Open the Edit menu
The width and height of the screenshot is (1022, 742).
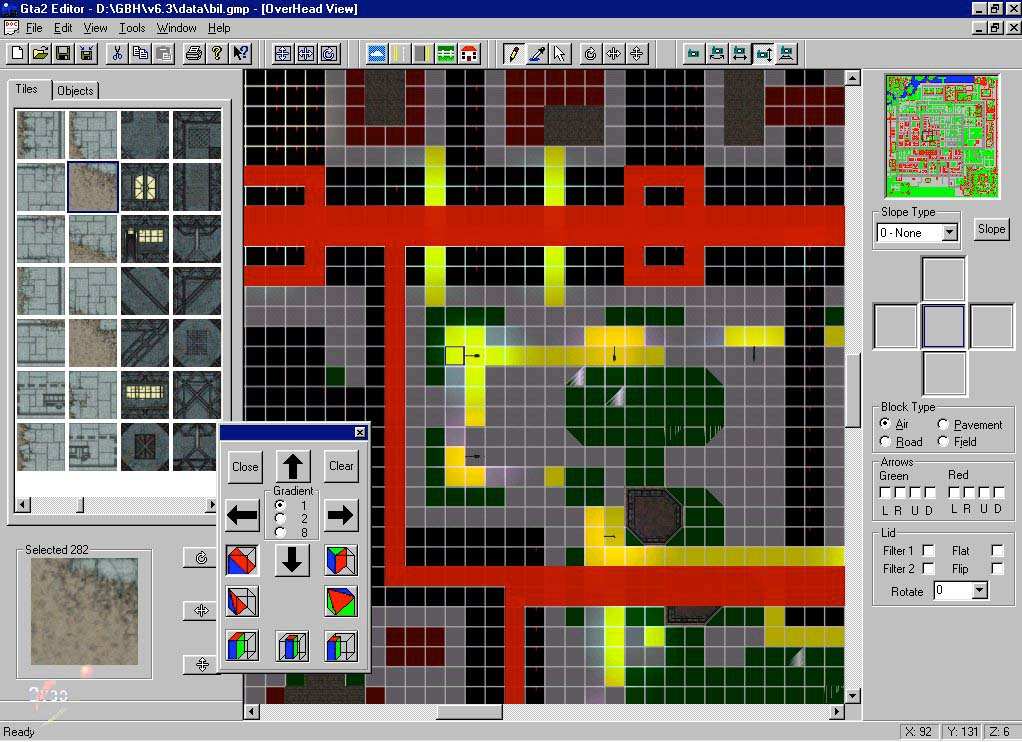pos(63,28)
